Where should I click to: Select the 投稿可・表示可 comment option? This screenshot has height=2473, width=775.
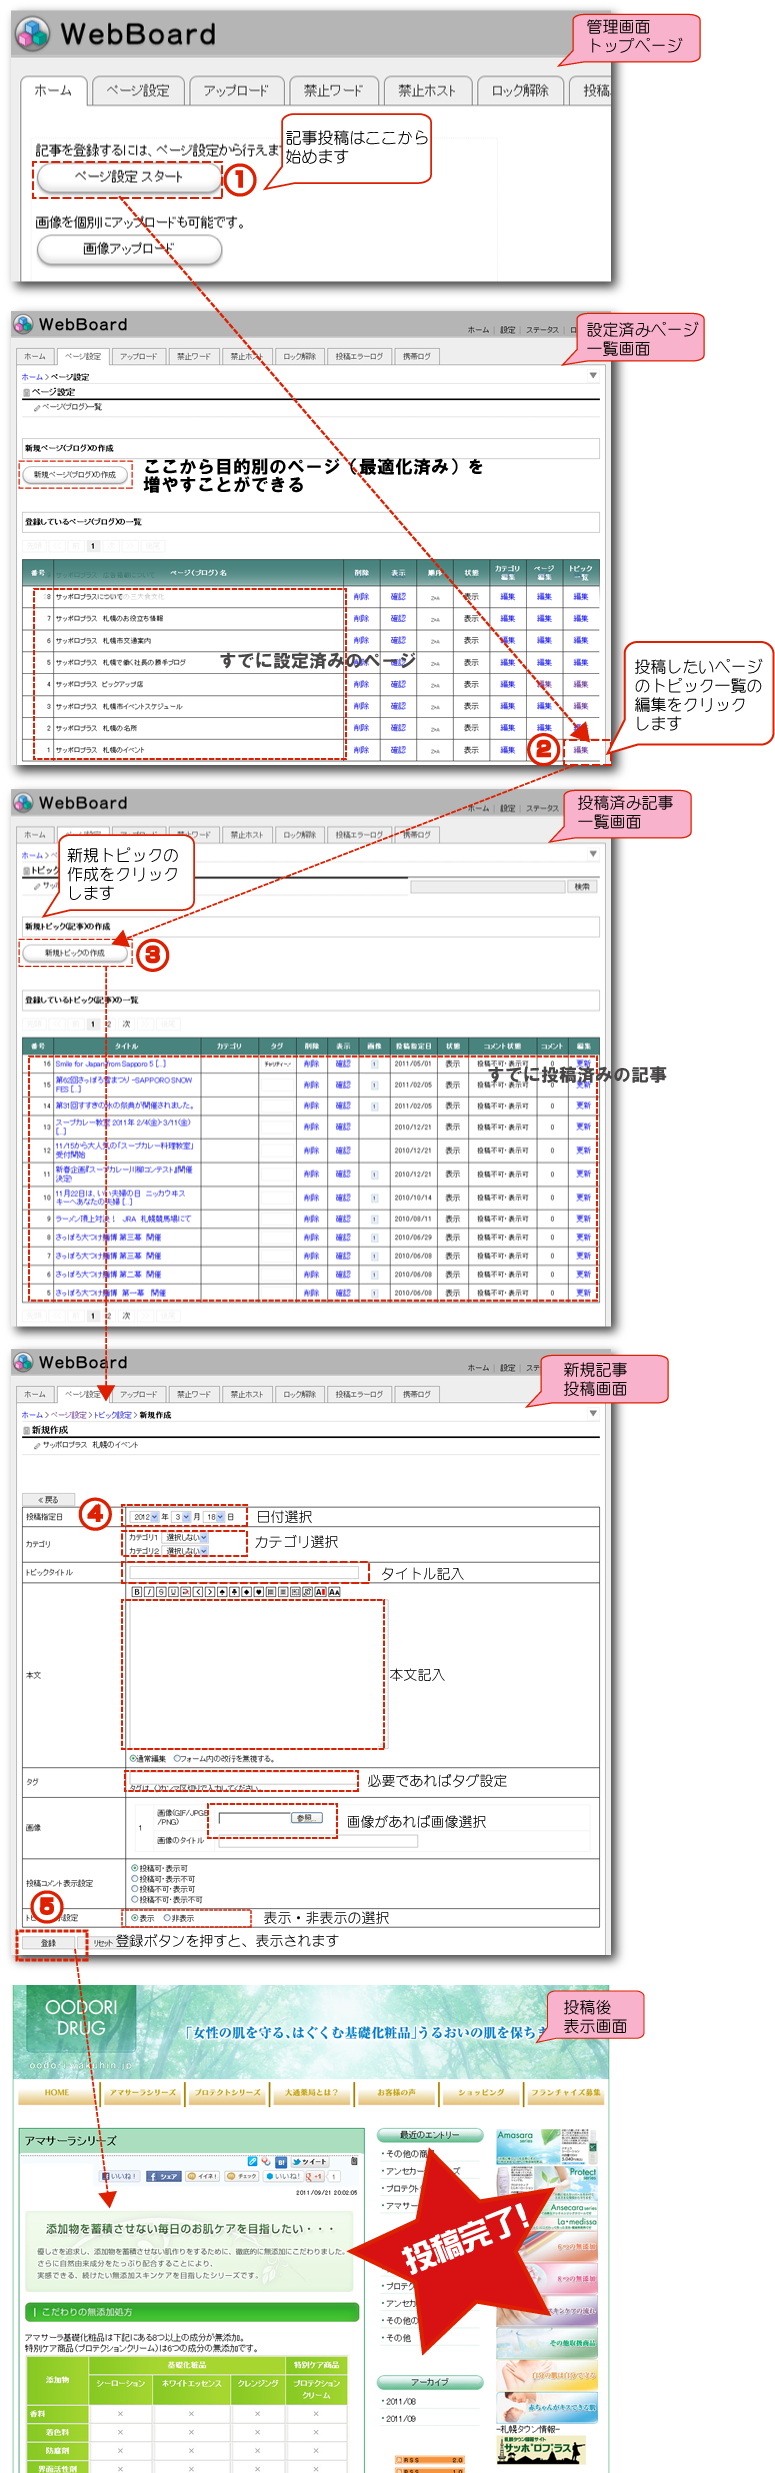135,1868
